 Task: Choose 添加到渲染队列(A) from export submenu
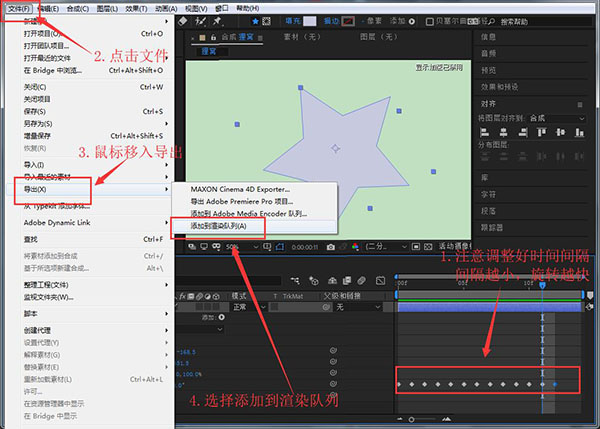click(x=254, y=226)
